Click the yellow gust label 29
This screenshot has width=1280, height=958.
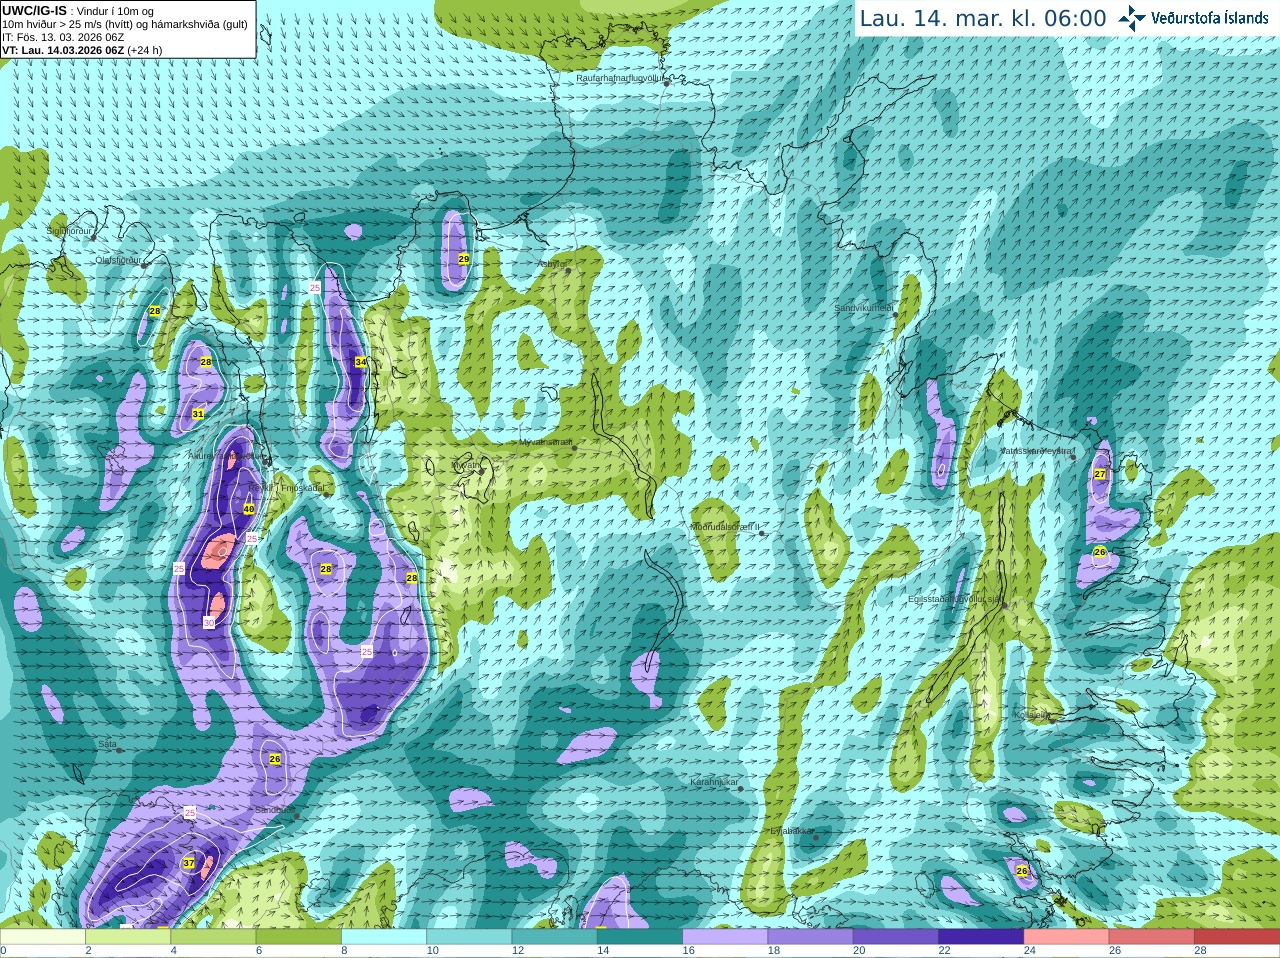(463, 259)
